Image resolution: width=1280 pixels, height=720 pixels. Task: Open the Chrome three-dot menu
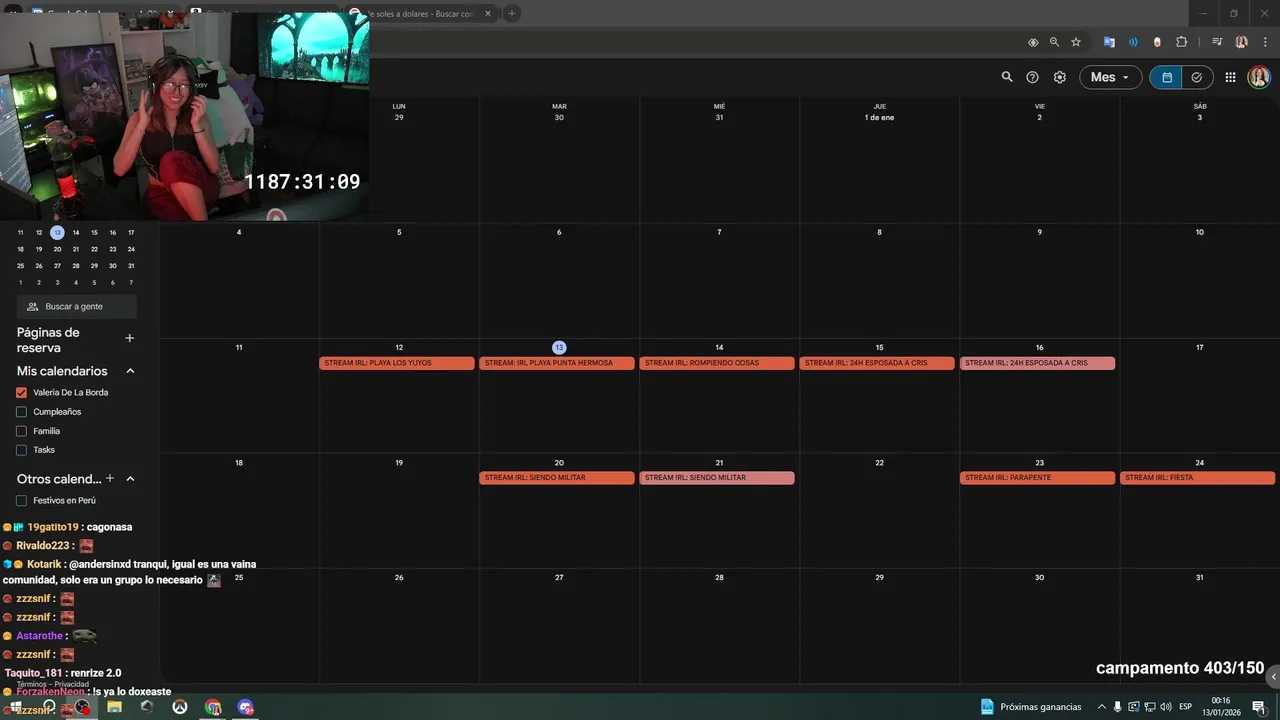click(1265, 42)
